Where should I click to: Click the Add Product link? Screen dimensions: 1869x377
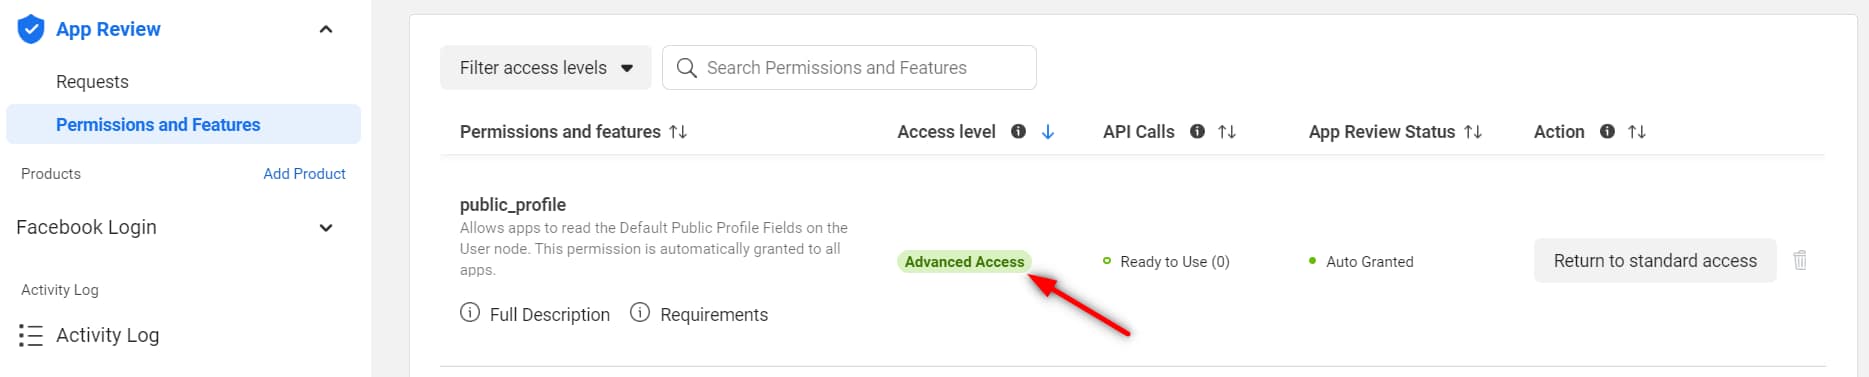point(304,174)
